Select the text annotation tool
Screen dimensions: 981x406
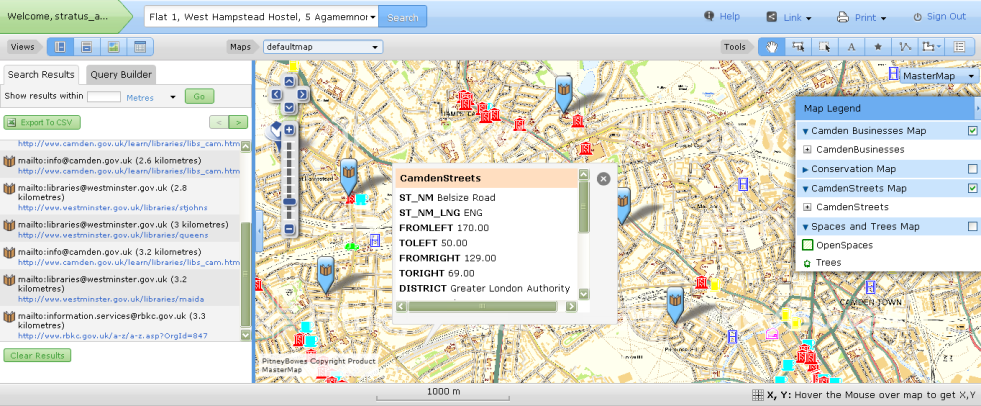851,46
